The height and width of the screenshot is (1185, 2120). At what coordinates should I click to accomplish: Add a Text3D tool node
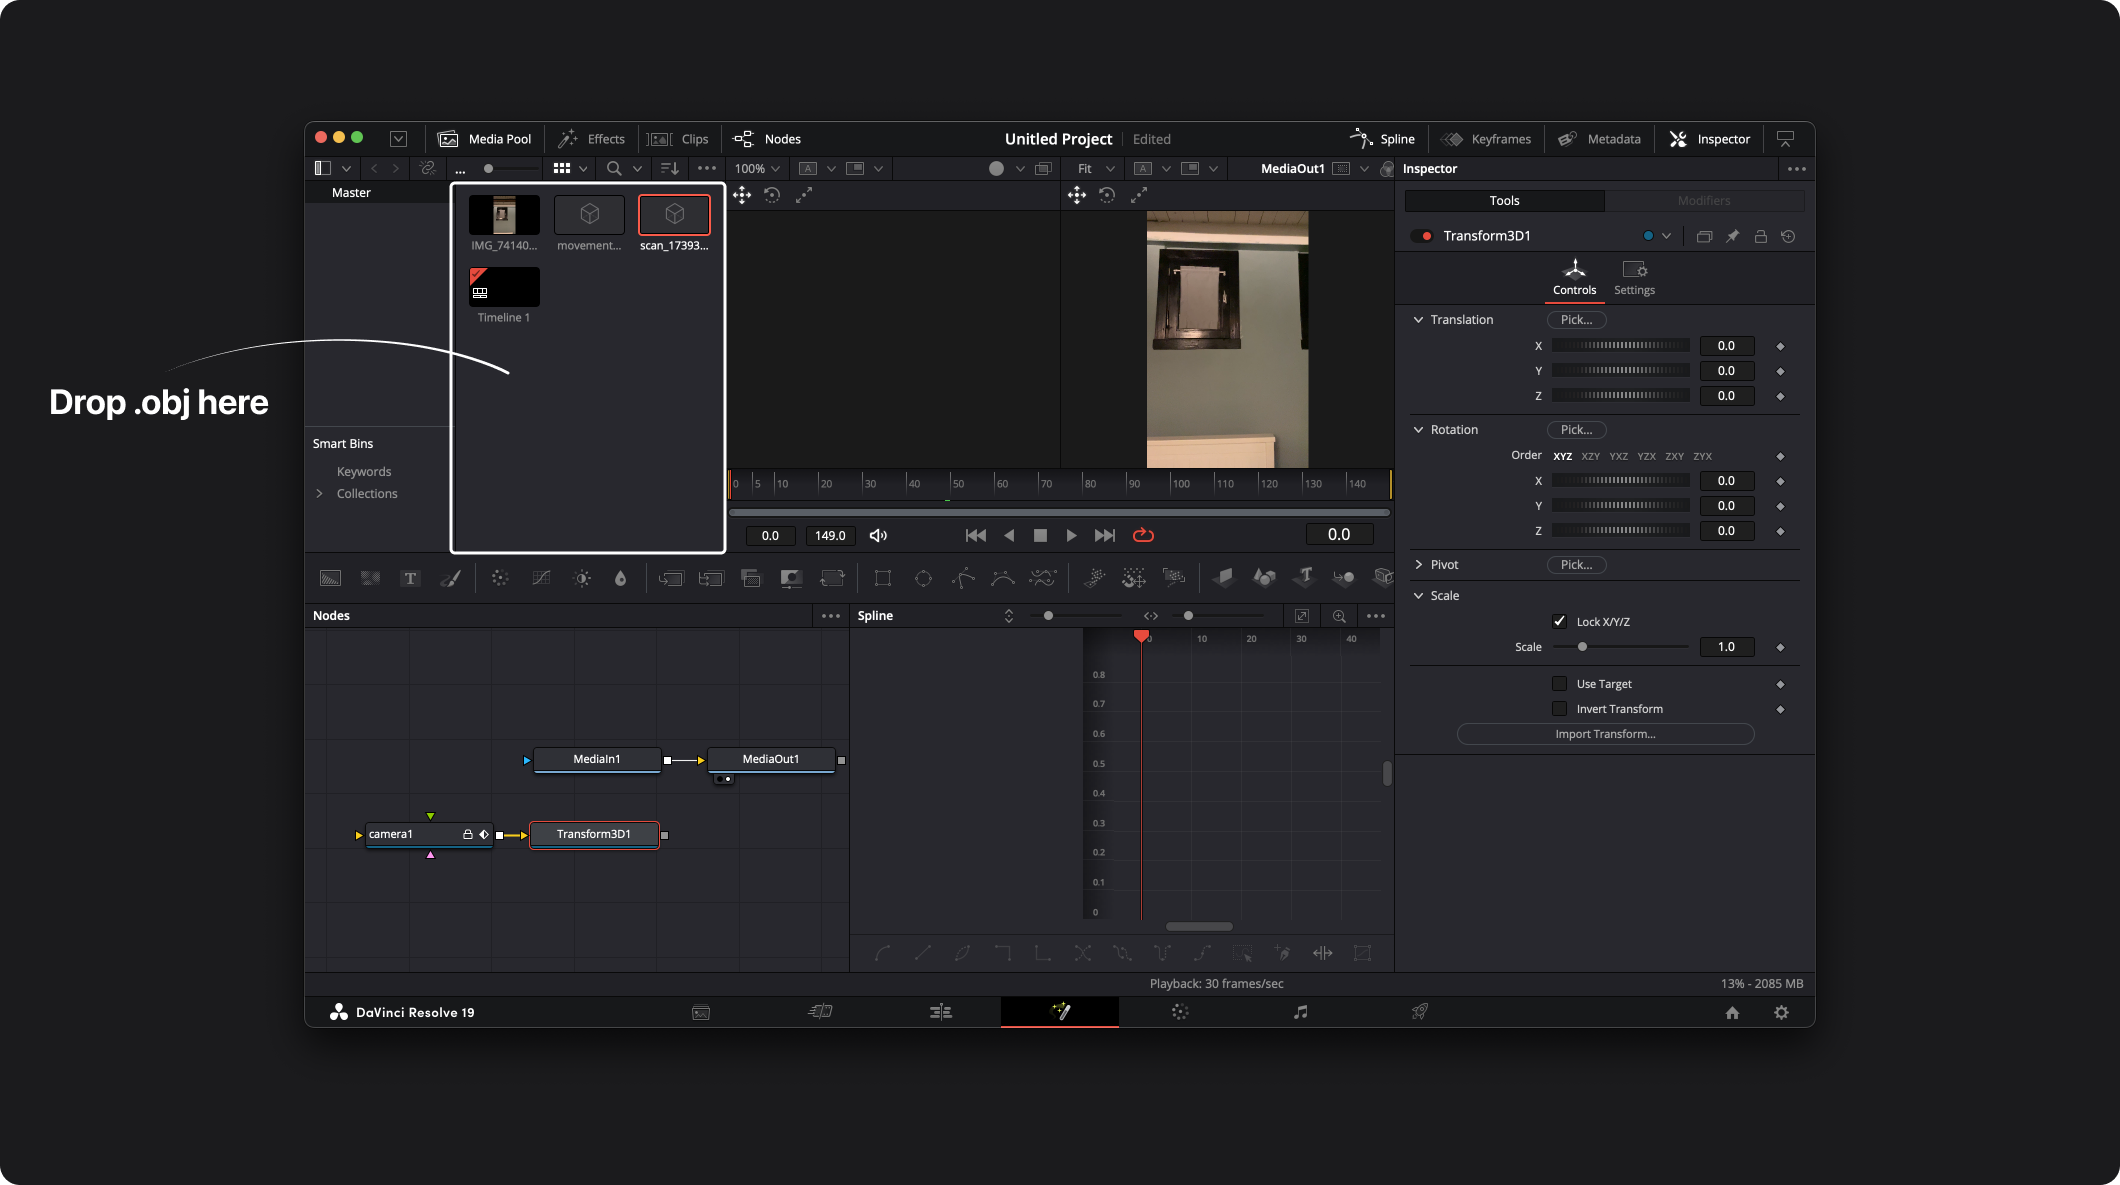click(1304, 577)
